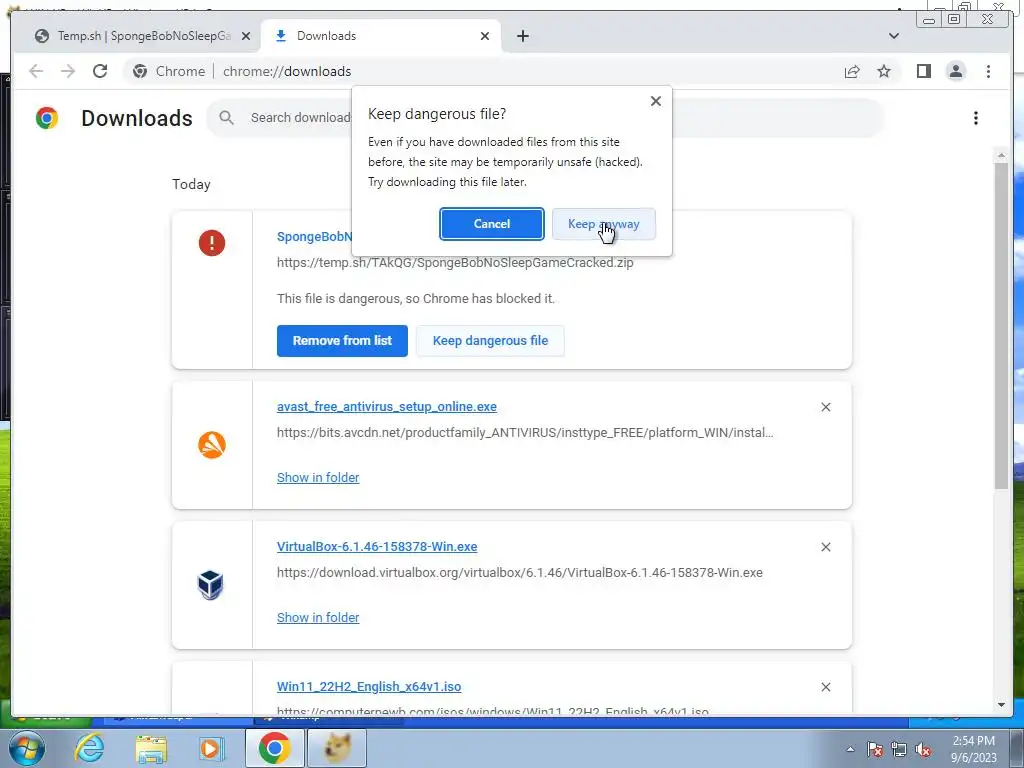Dismiss the Keep dangerous file dialog
This screenshot has height=768, width=1024.
656,101
